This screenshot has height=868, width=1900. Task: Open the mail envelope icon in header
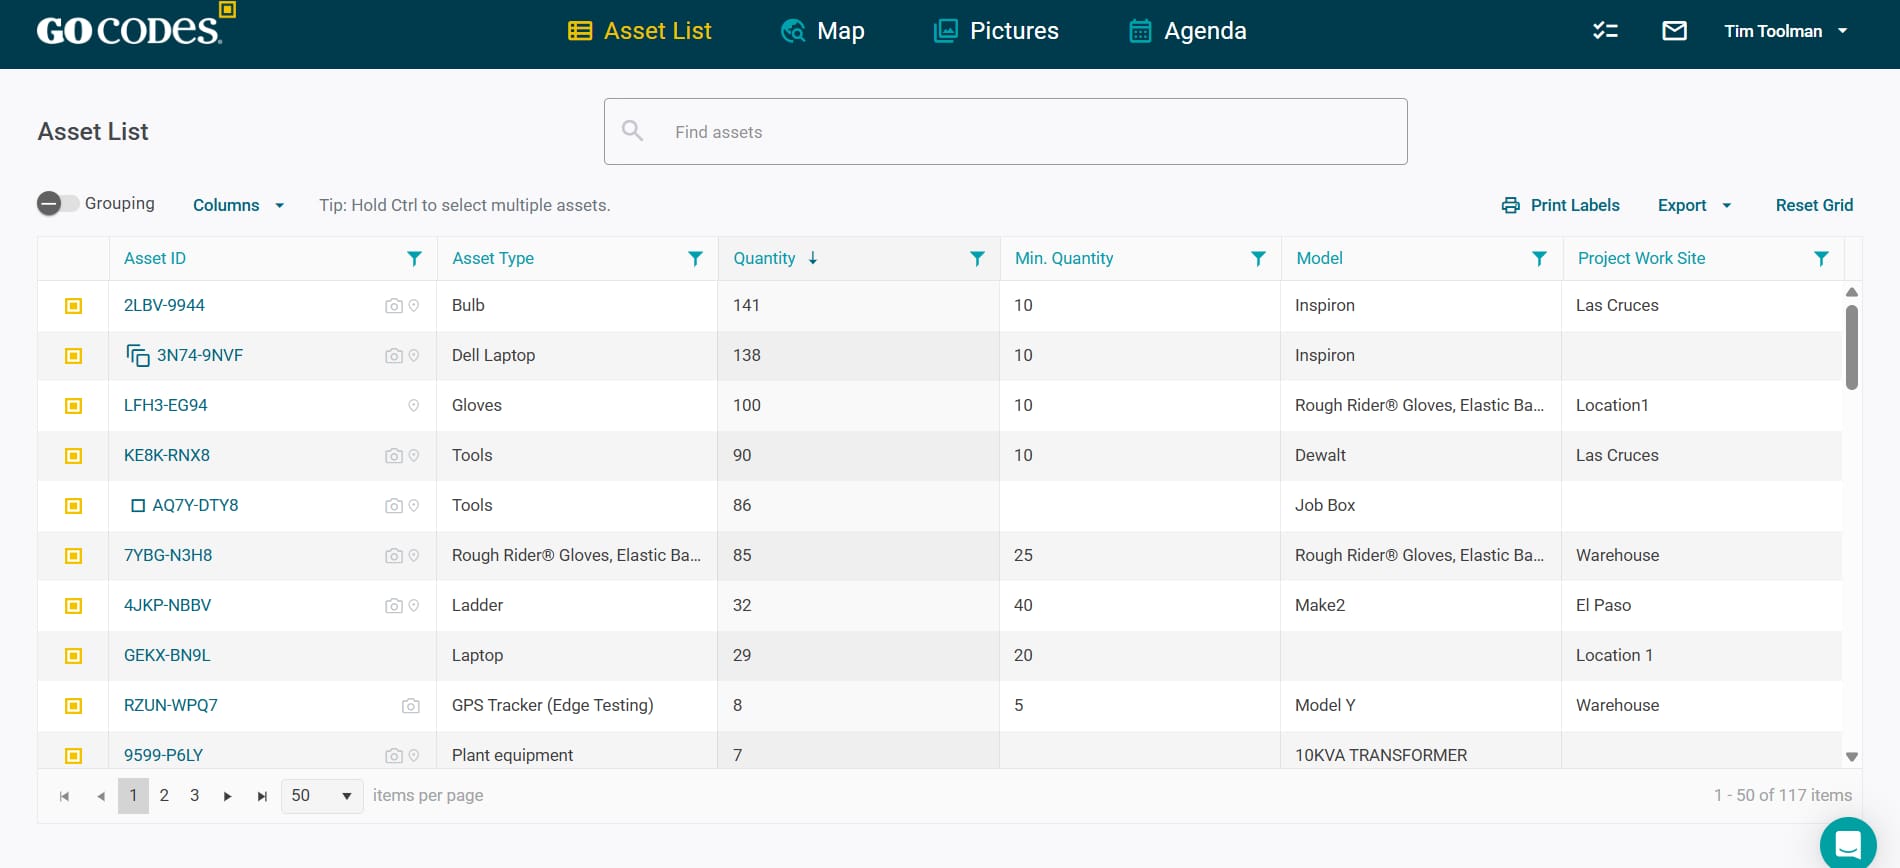1674,31
